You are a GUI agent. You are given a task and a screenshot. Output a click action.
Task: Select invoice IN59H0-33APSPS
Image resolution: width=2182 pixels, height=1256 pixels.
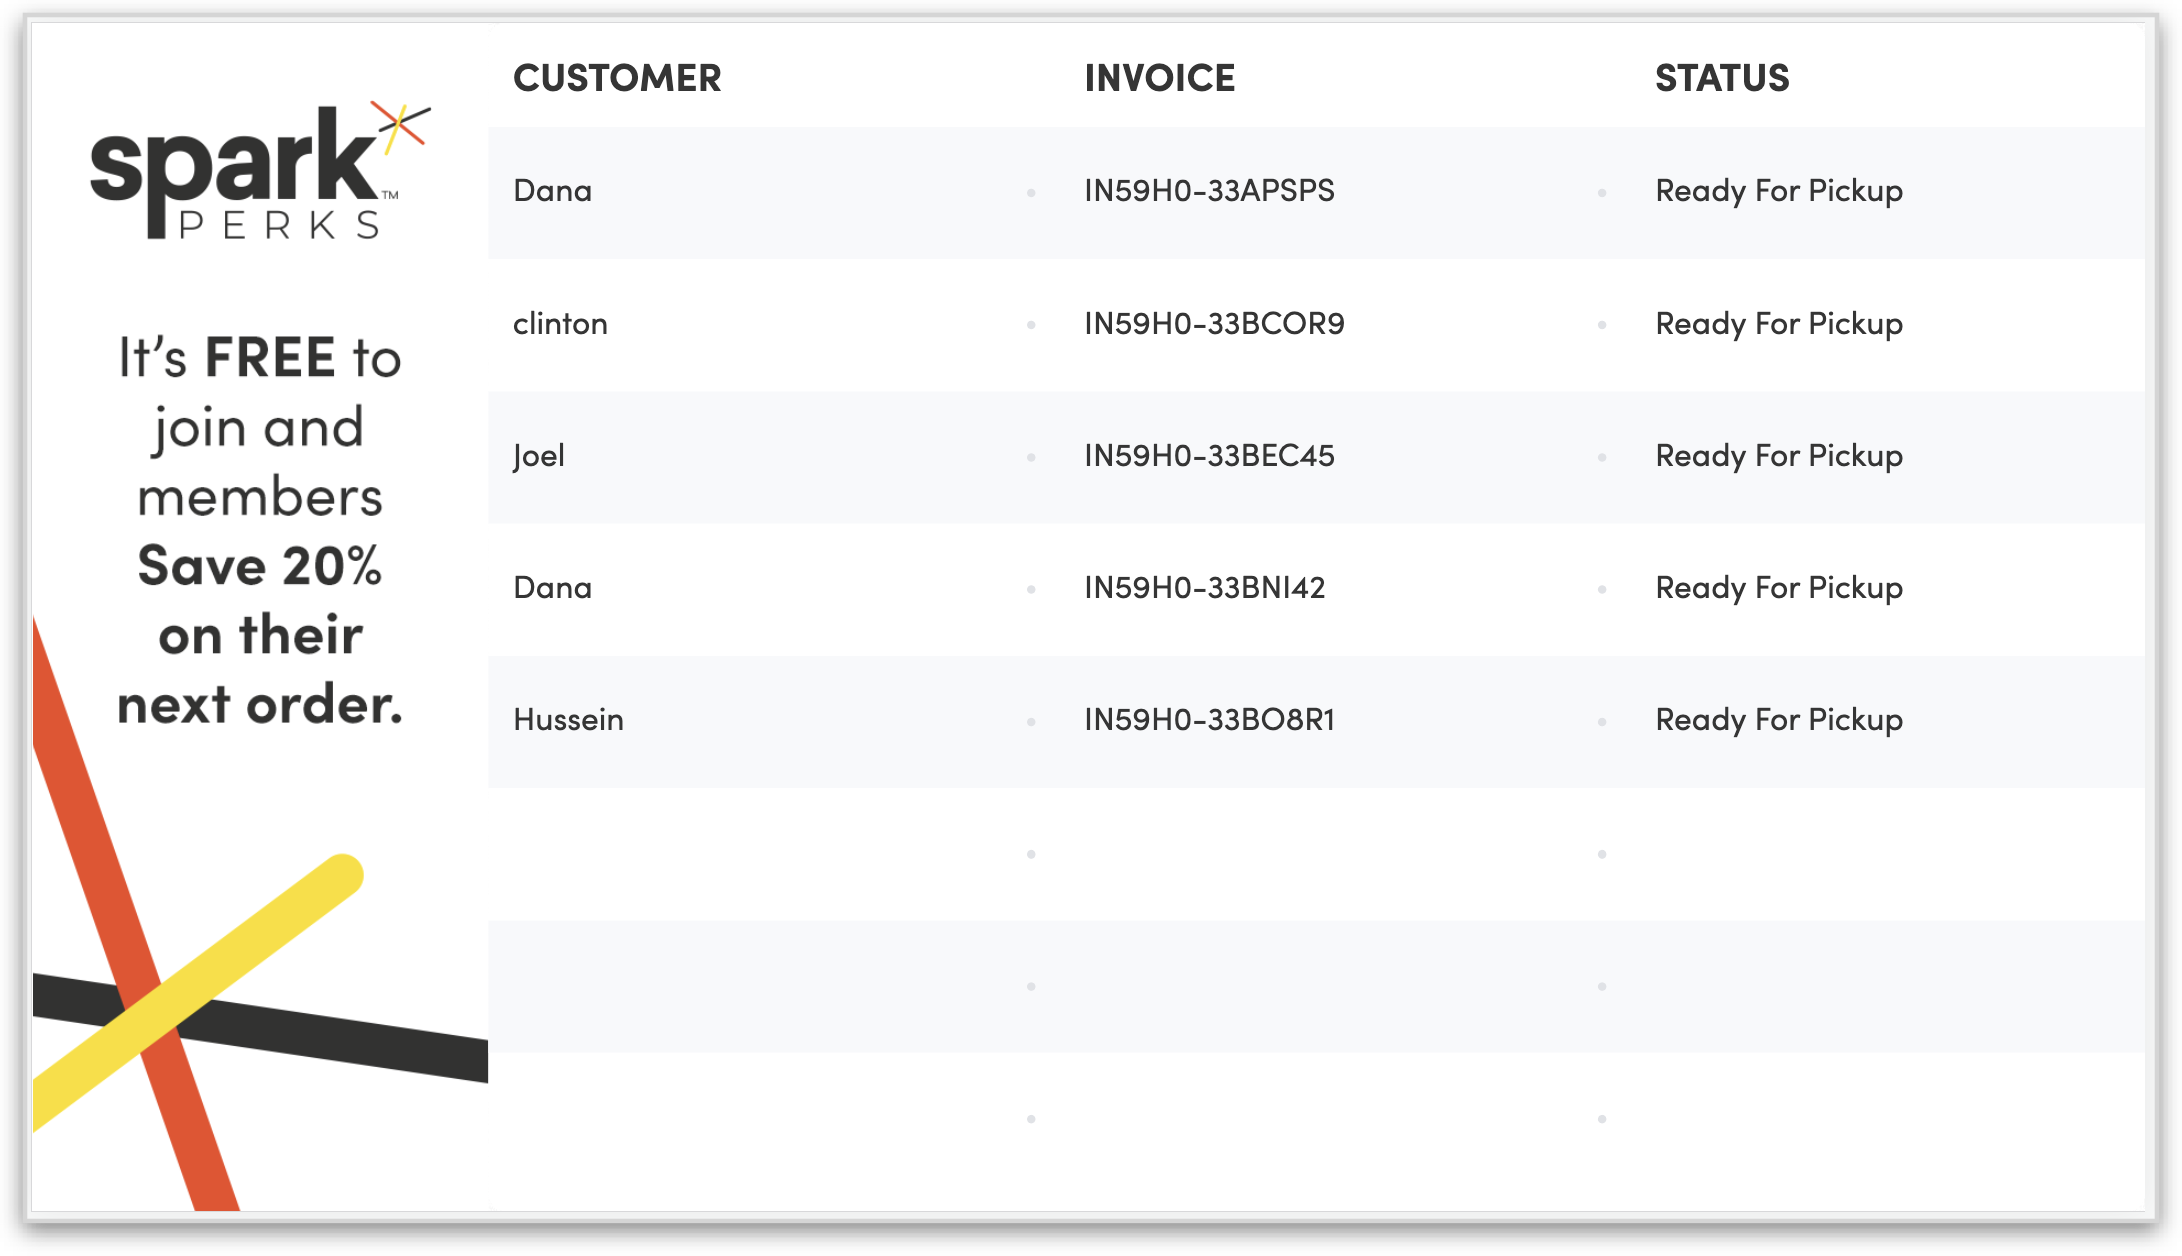(x=1208, y=191)
